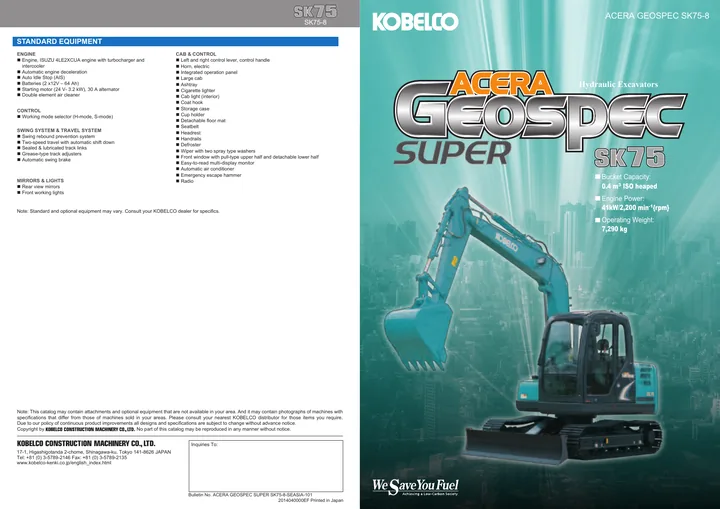Click 'ACERA GEOSPEC SK75-8' cover header text
This screenshot has width=720, height=509.
coord(657,16)
